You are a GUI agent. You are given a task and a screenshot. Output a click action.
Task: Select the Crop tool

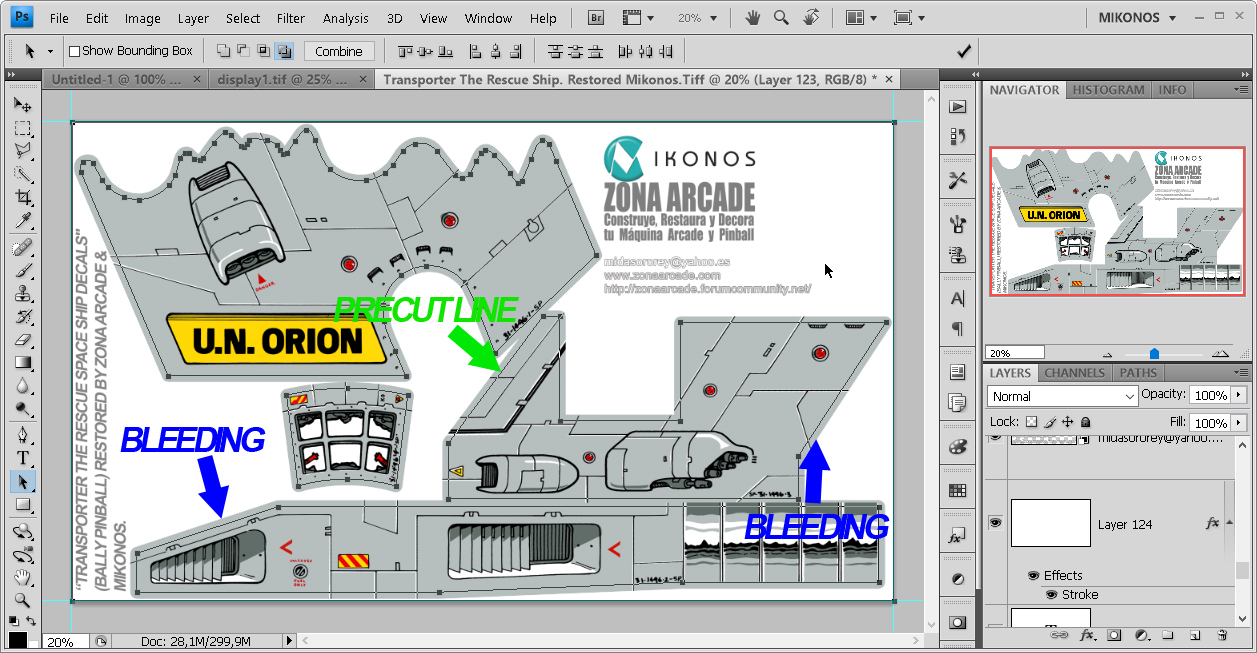(22, 198)
